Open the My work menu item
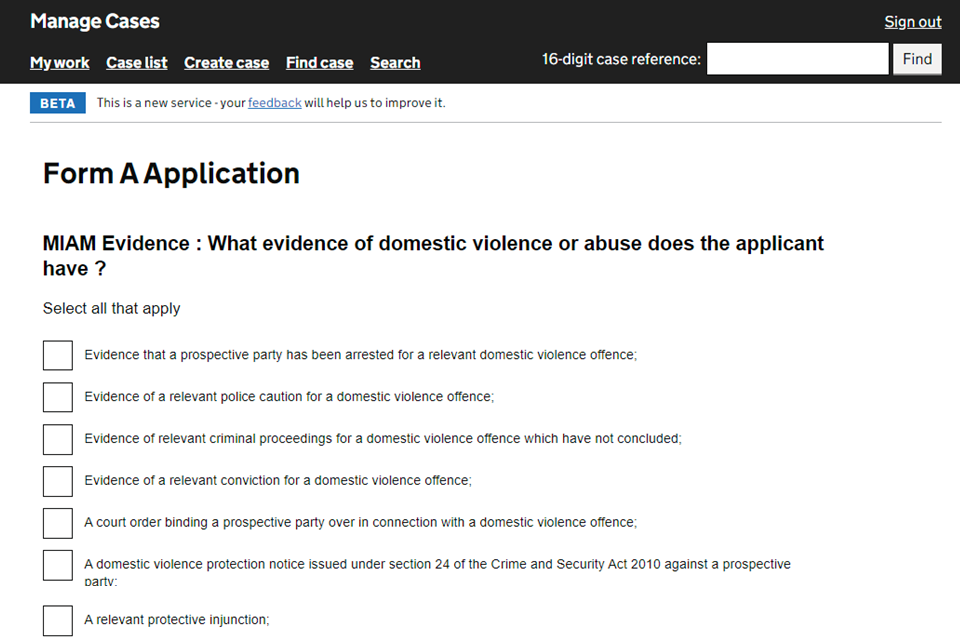Image resolution: width=960 pixels, height=640 pixels. click(60, 63)
